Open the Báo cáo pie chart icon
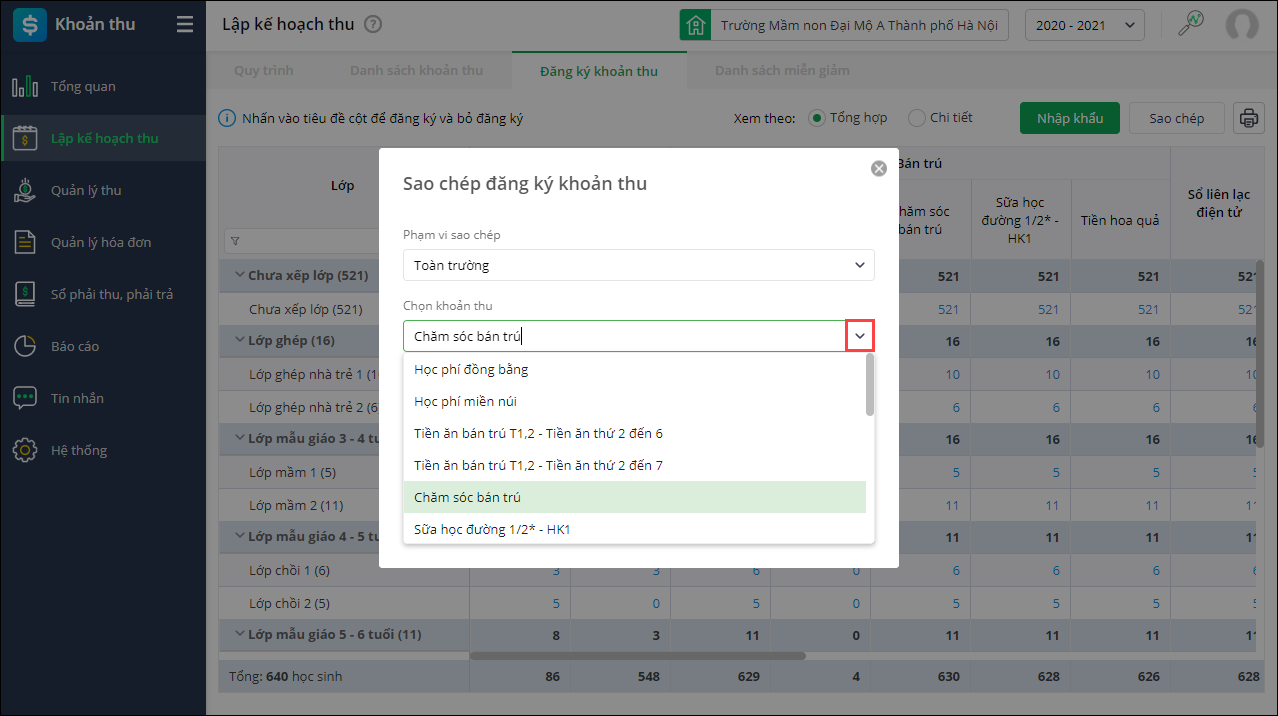 (x=25, y=347)
